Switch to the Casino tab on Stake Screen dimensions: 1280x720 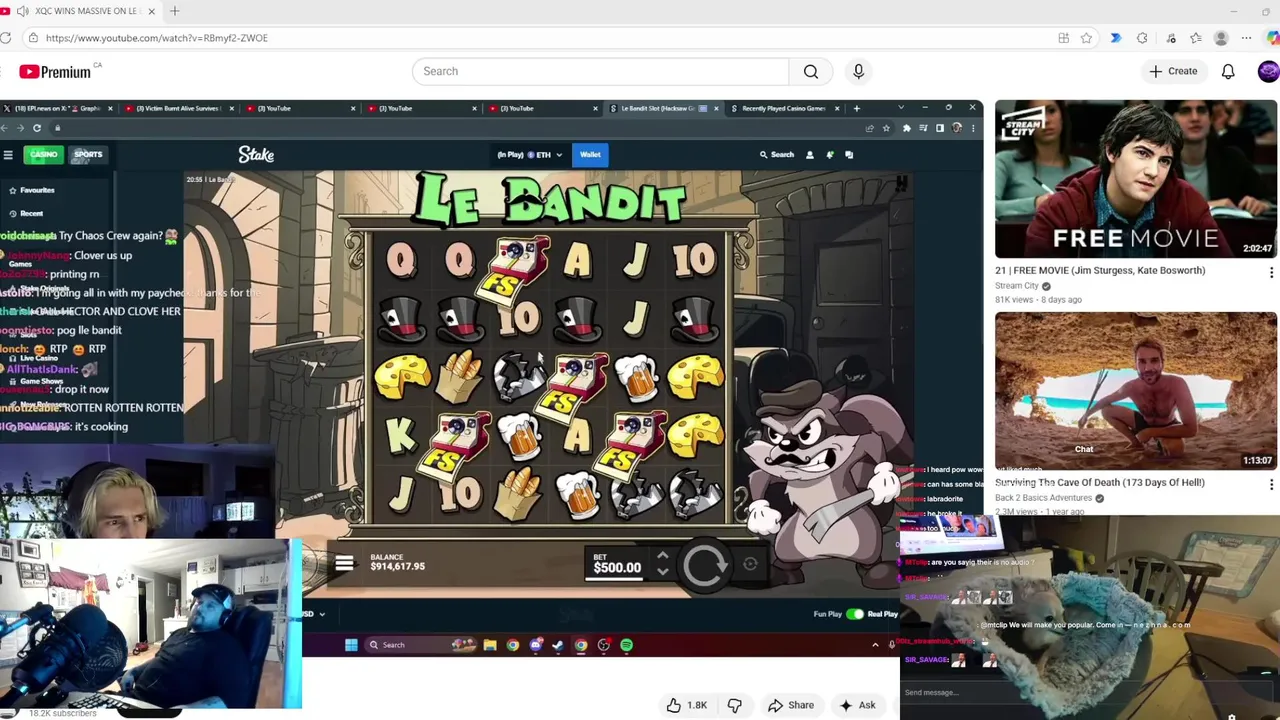pos(43,154)
